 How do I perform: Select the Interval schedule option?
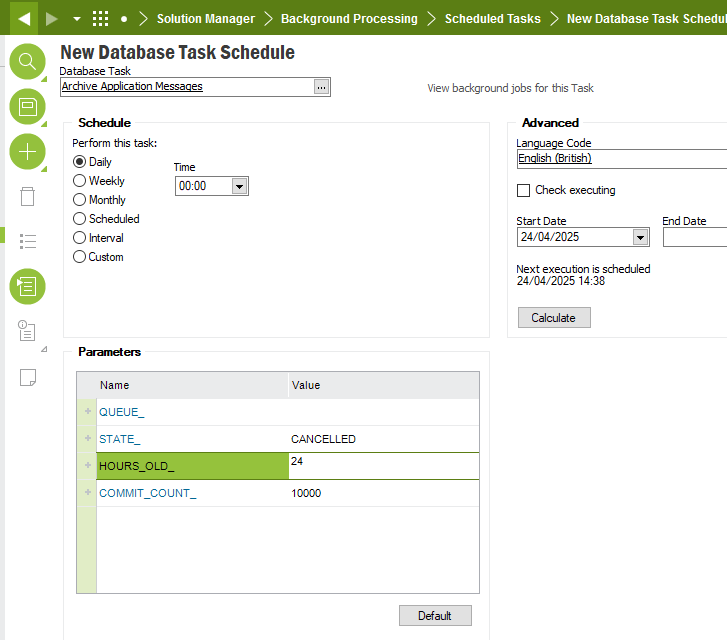tap(79, 237)
